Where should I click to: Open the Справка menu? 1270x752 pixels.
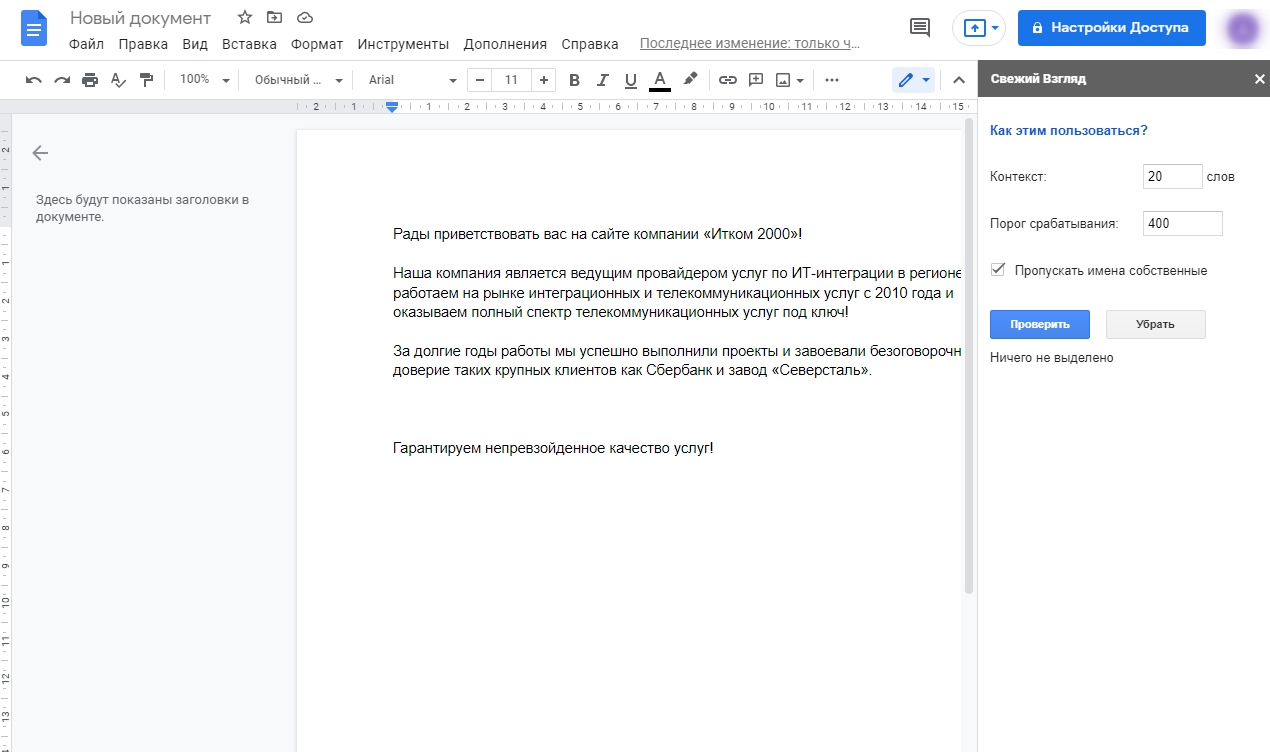coord(590,44)
